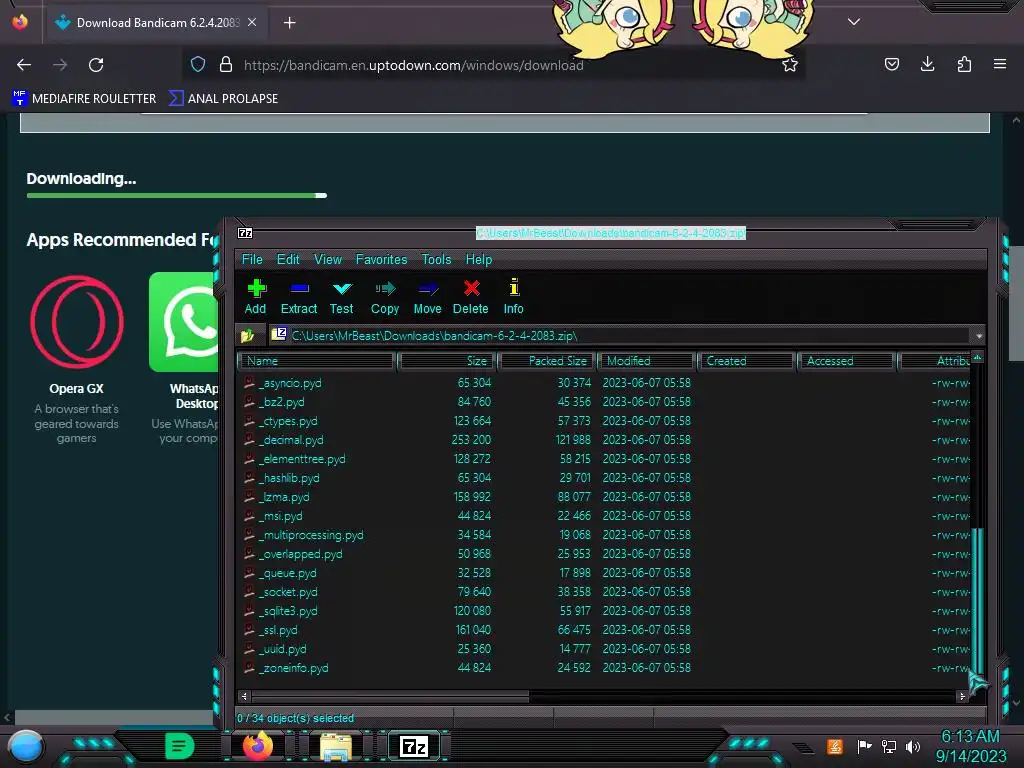Viewport: 1024px width, 768px height.
Task: Open the Tools menu in 7-Zip
Action: (x=436, y=259)
